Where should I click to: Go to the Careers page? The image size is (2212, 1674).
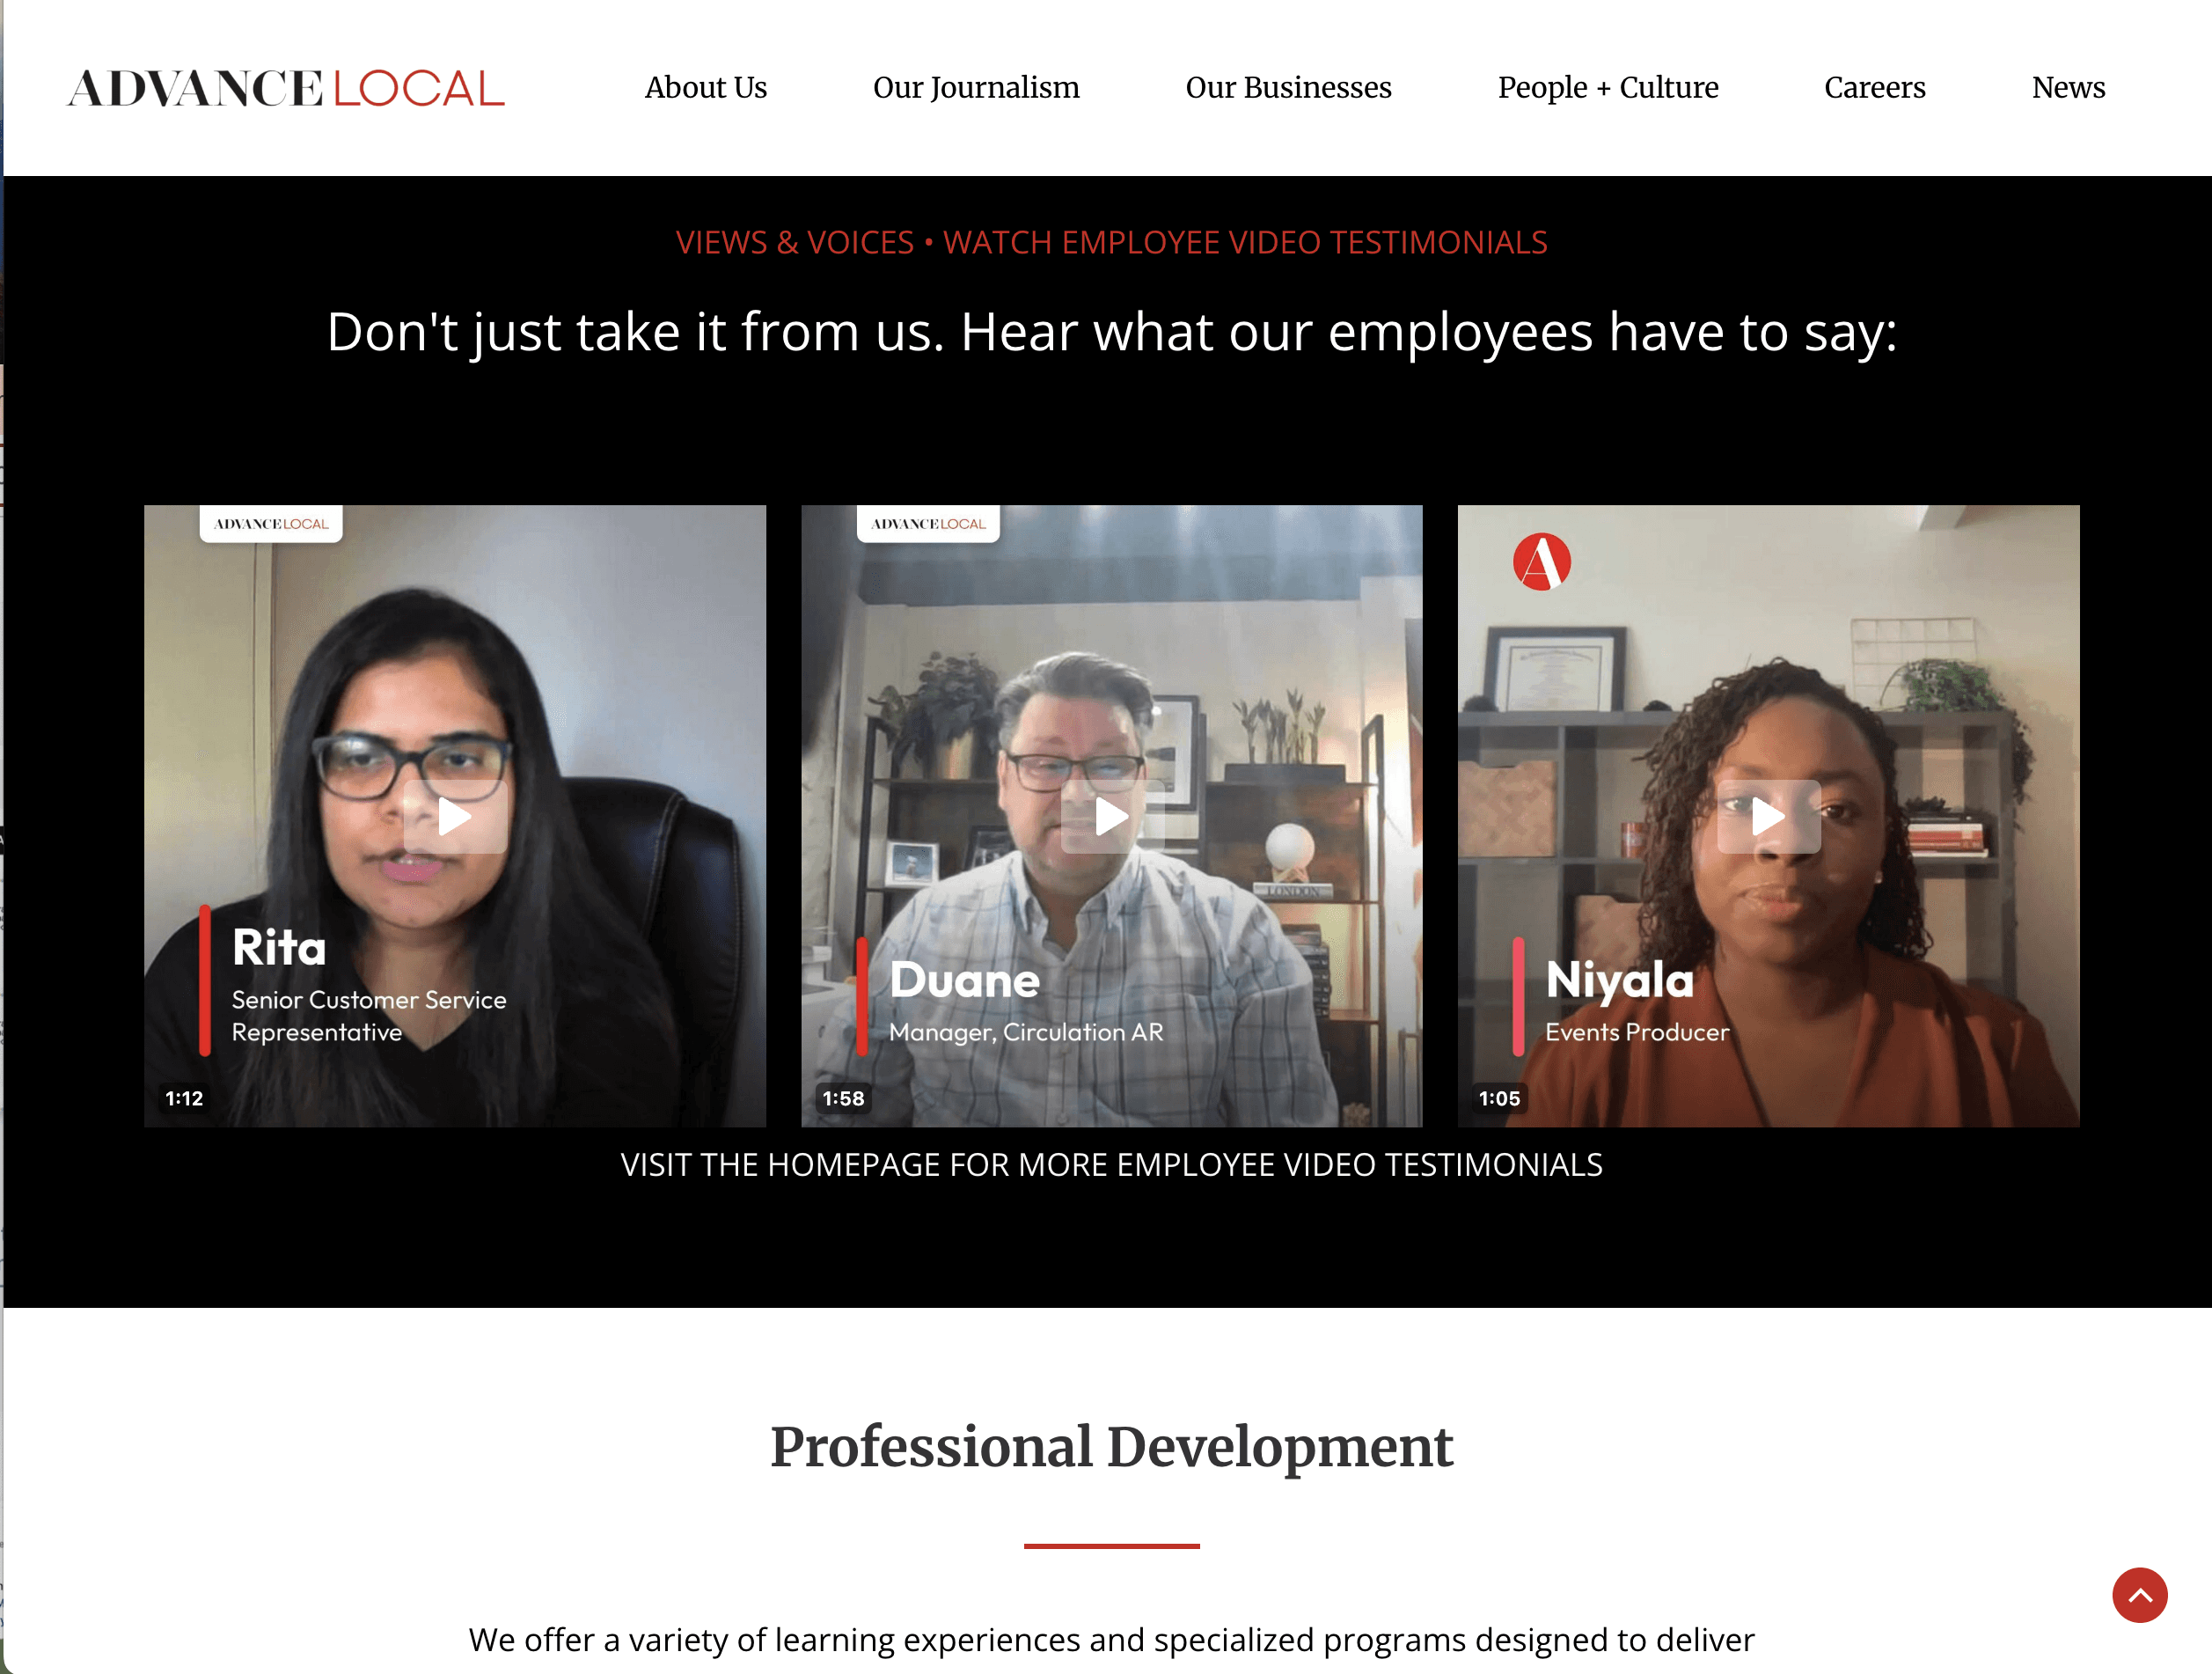coord(1875,88)
